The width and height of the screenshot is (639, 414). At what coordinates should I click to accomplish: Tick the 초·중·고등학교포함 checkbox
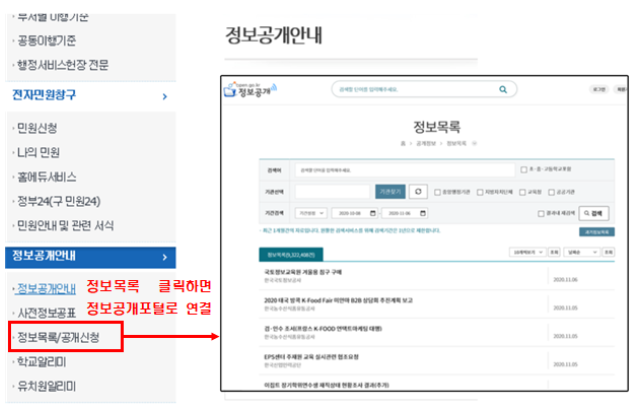(524, 170)
